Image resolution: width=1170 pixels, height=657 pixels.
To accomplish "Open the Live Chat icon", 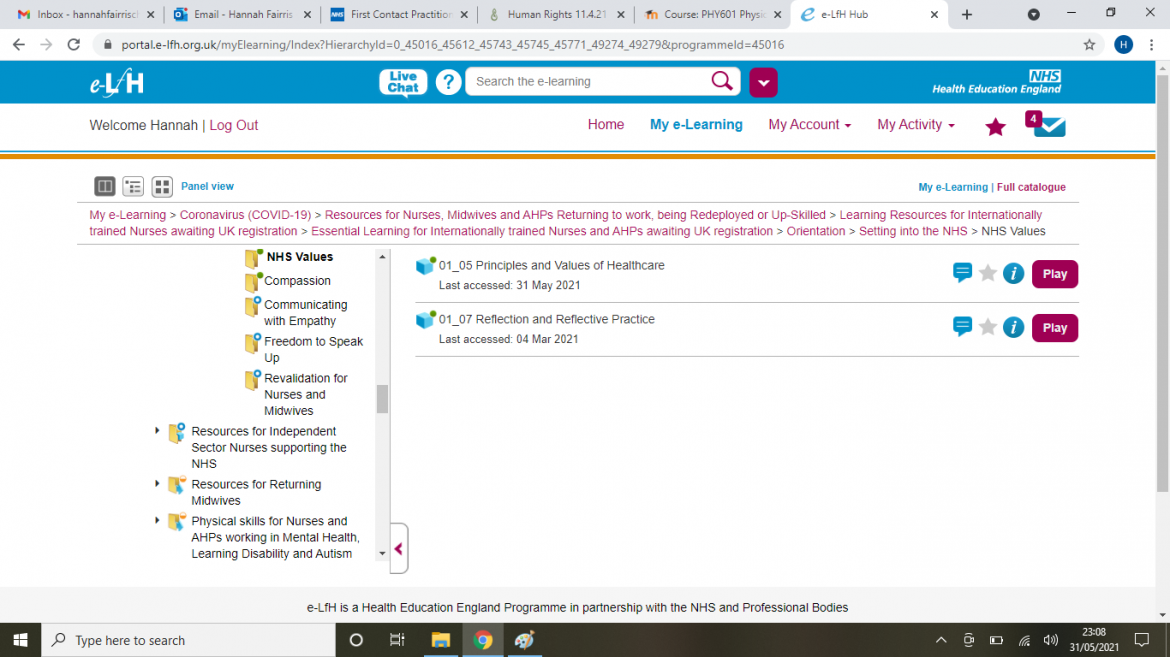I will tap(403, 82).
